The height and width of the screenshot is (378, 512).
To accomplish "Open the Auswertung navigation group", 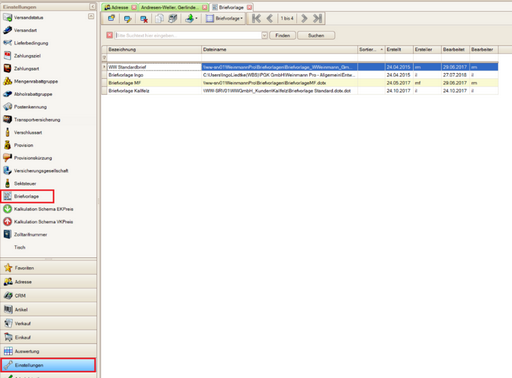I will pos(48,351).
